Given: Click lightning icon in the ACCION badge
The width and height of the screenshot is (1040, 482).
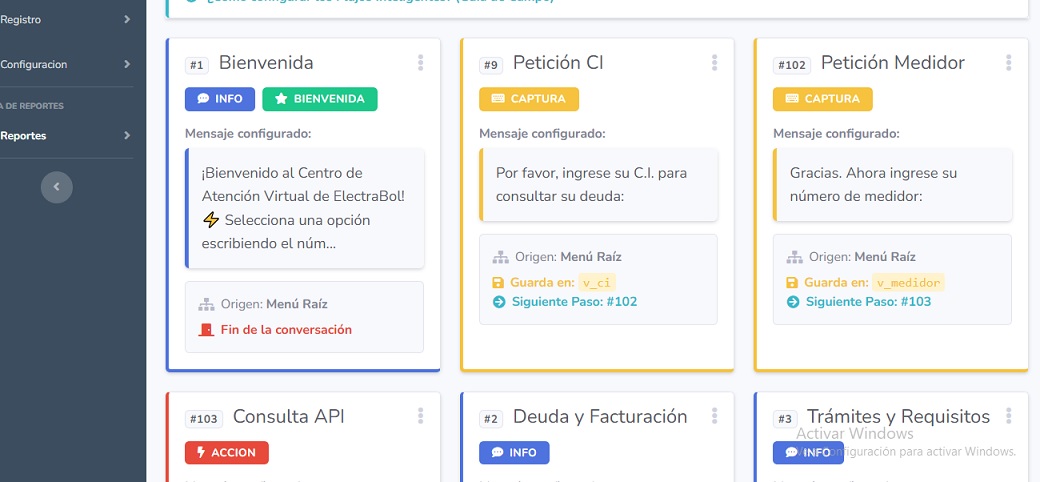Looking at the screenshot, I should 201,453.
